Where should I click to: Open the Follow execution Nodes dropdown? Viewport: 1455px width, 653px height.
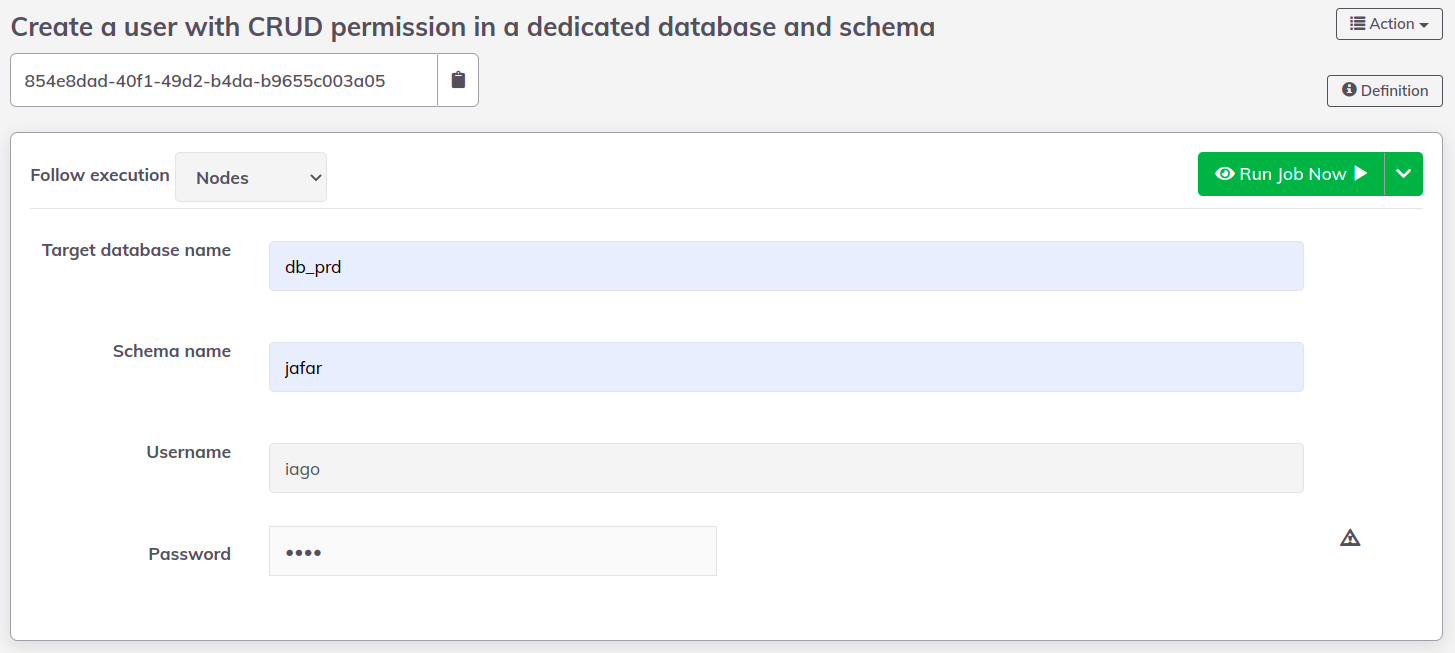pos(251,177)
